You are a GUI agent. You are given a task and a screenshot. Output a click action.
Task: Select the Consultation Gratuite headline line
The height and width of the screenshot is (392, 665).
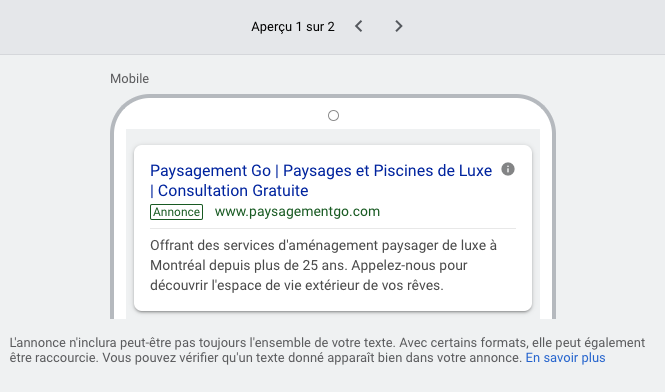[233, 190]
